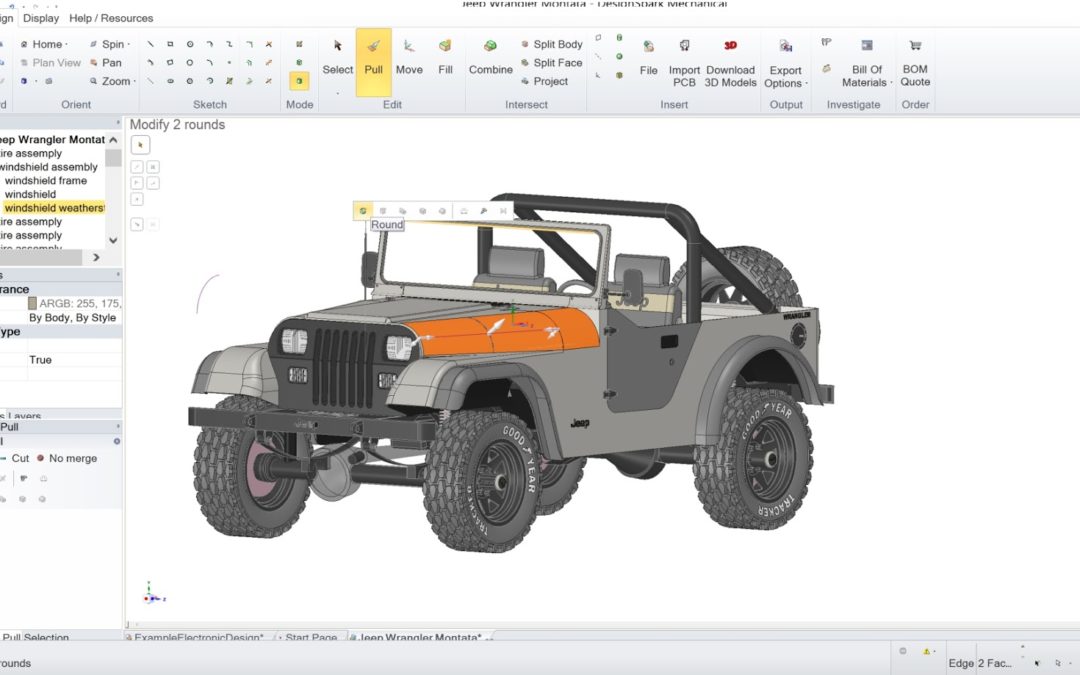Click the Pull options panel gear icon

[x=116, y=442]
